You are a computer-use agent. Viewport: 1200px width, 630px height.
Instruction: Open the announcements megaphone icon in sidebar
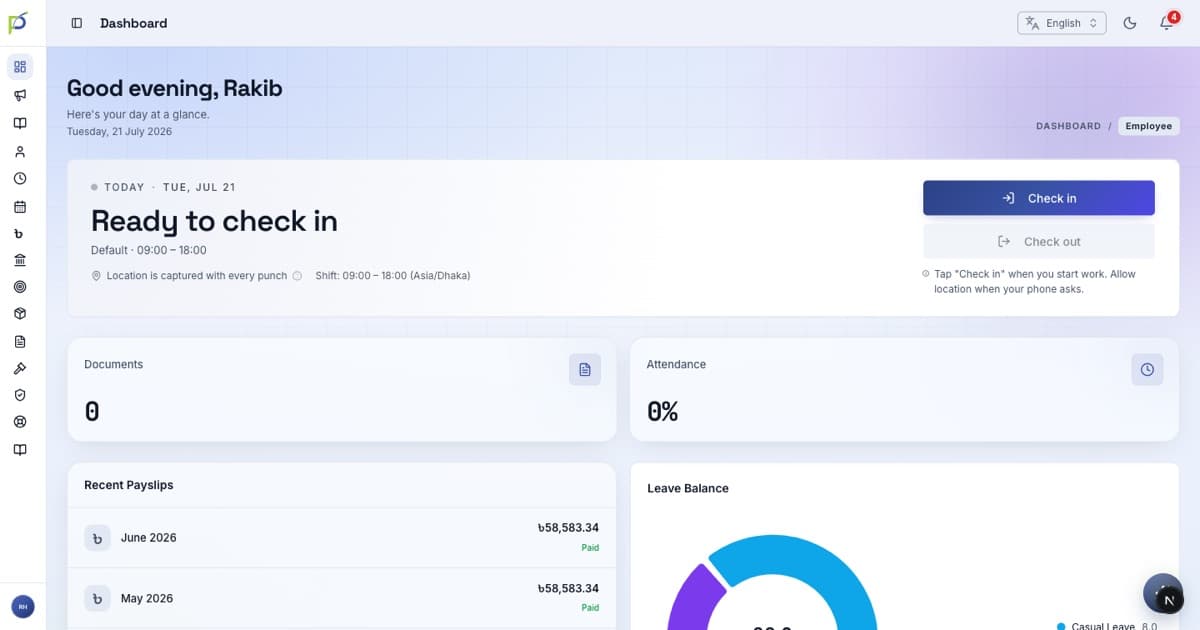tap(20, 95)
